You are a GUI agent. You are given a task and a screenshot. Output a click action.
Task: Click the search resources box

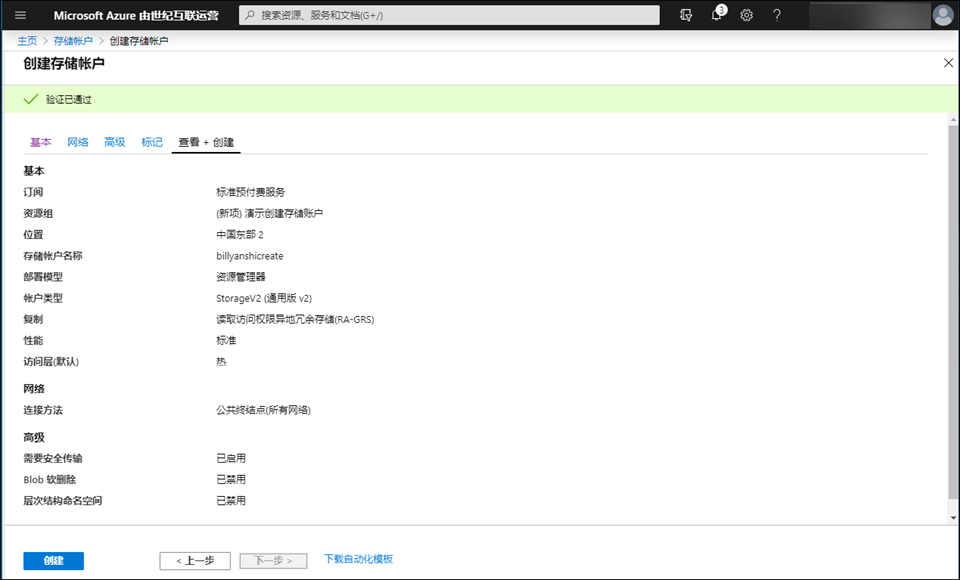(x=450, y=15)
